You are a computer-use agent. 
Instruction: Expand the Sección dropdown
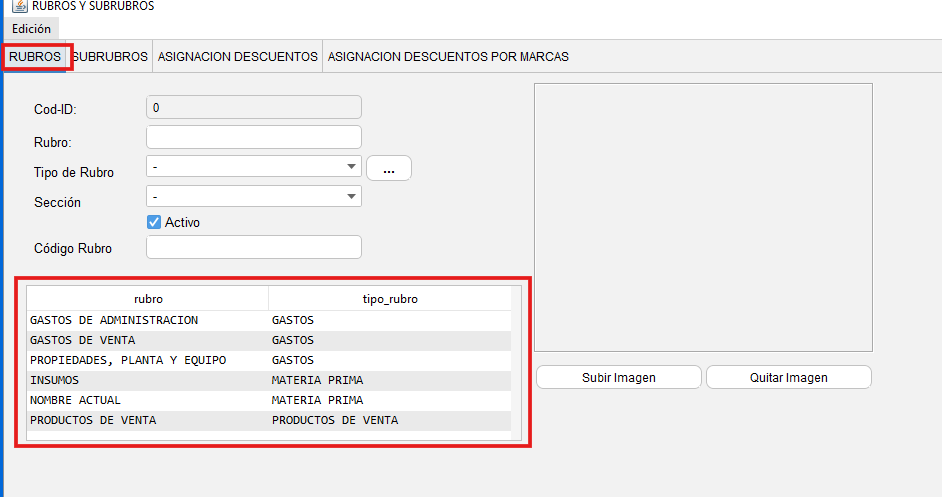tap(351, 197)
